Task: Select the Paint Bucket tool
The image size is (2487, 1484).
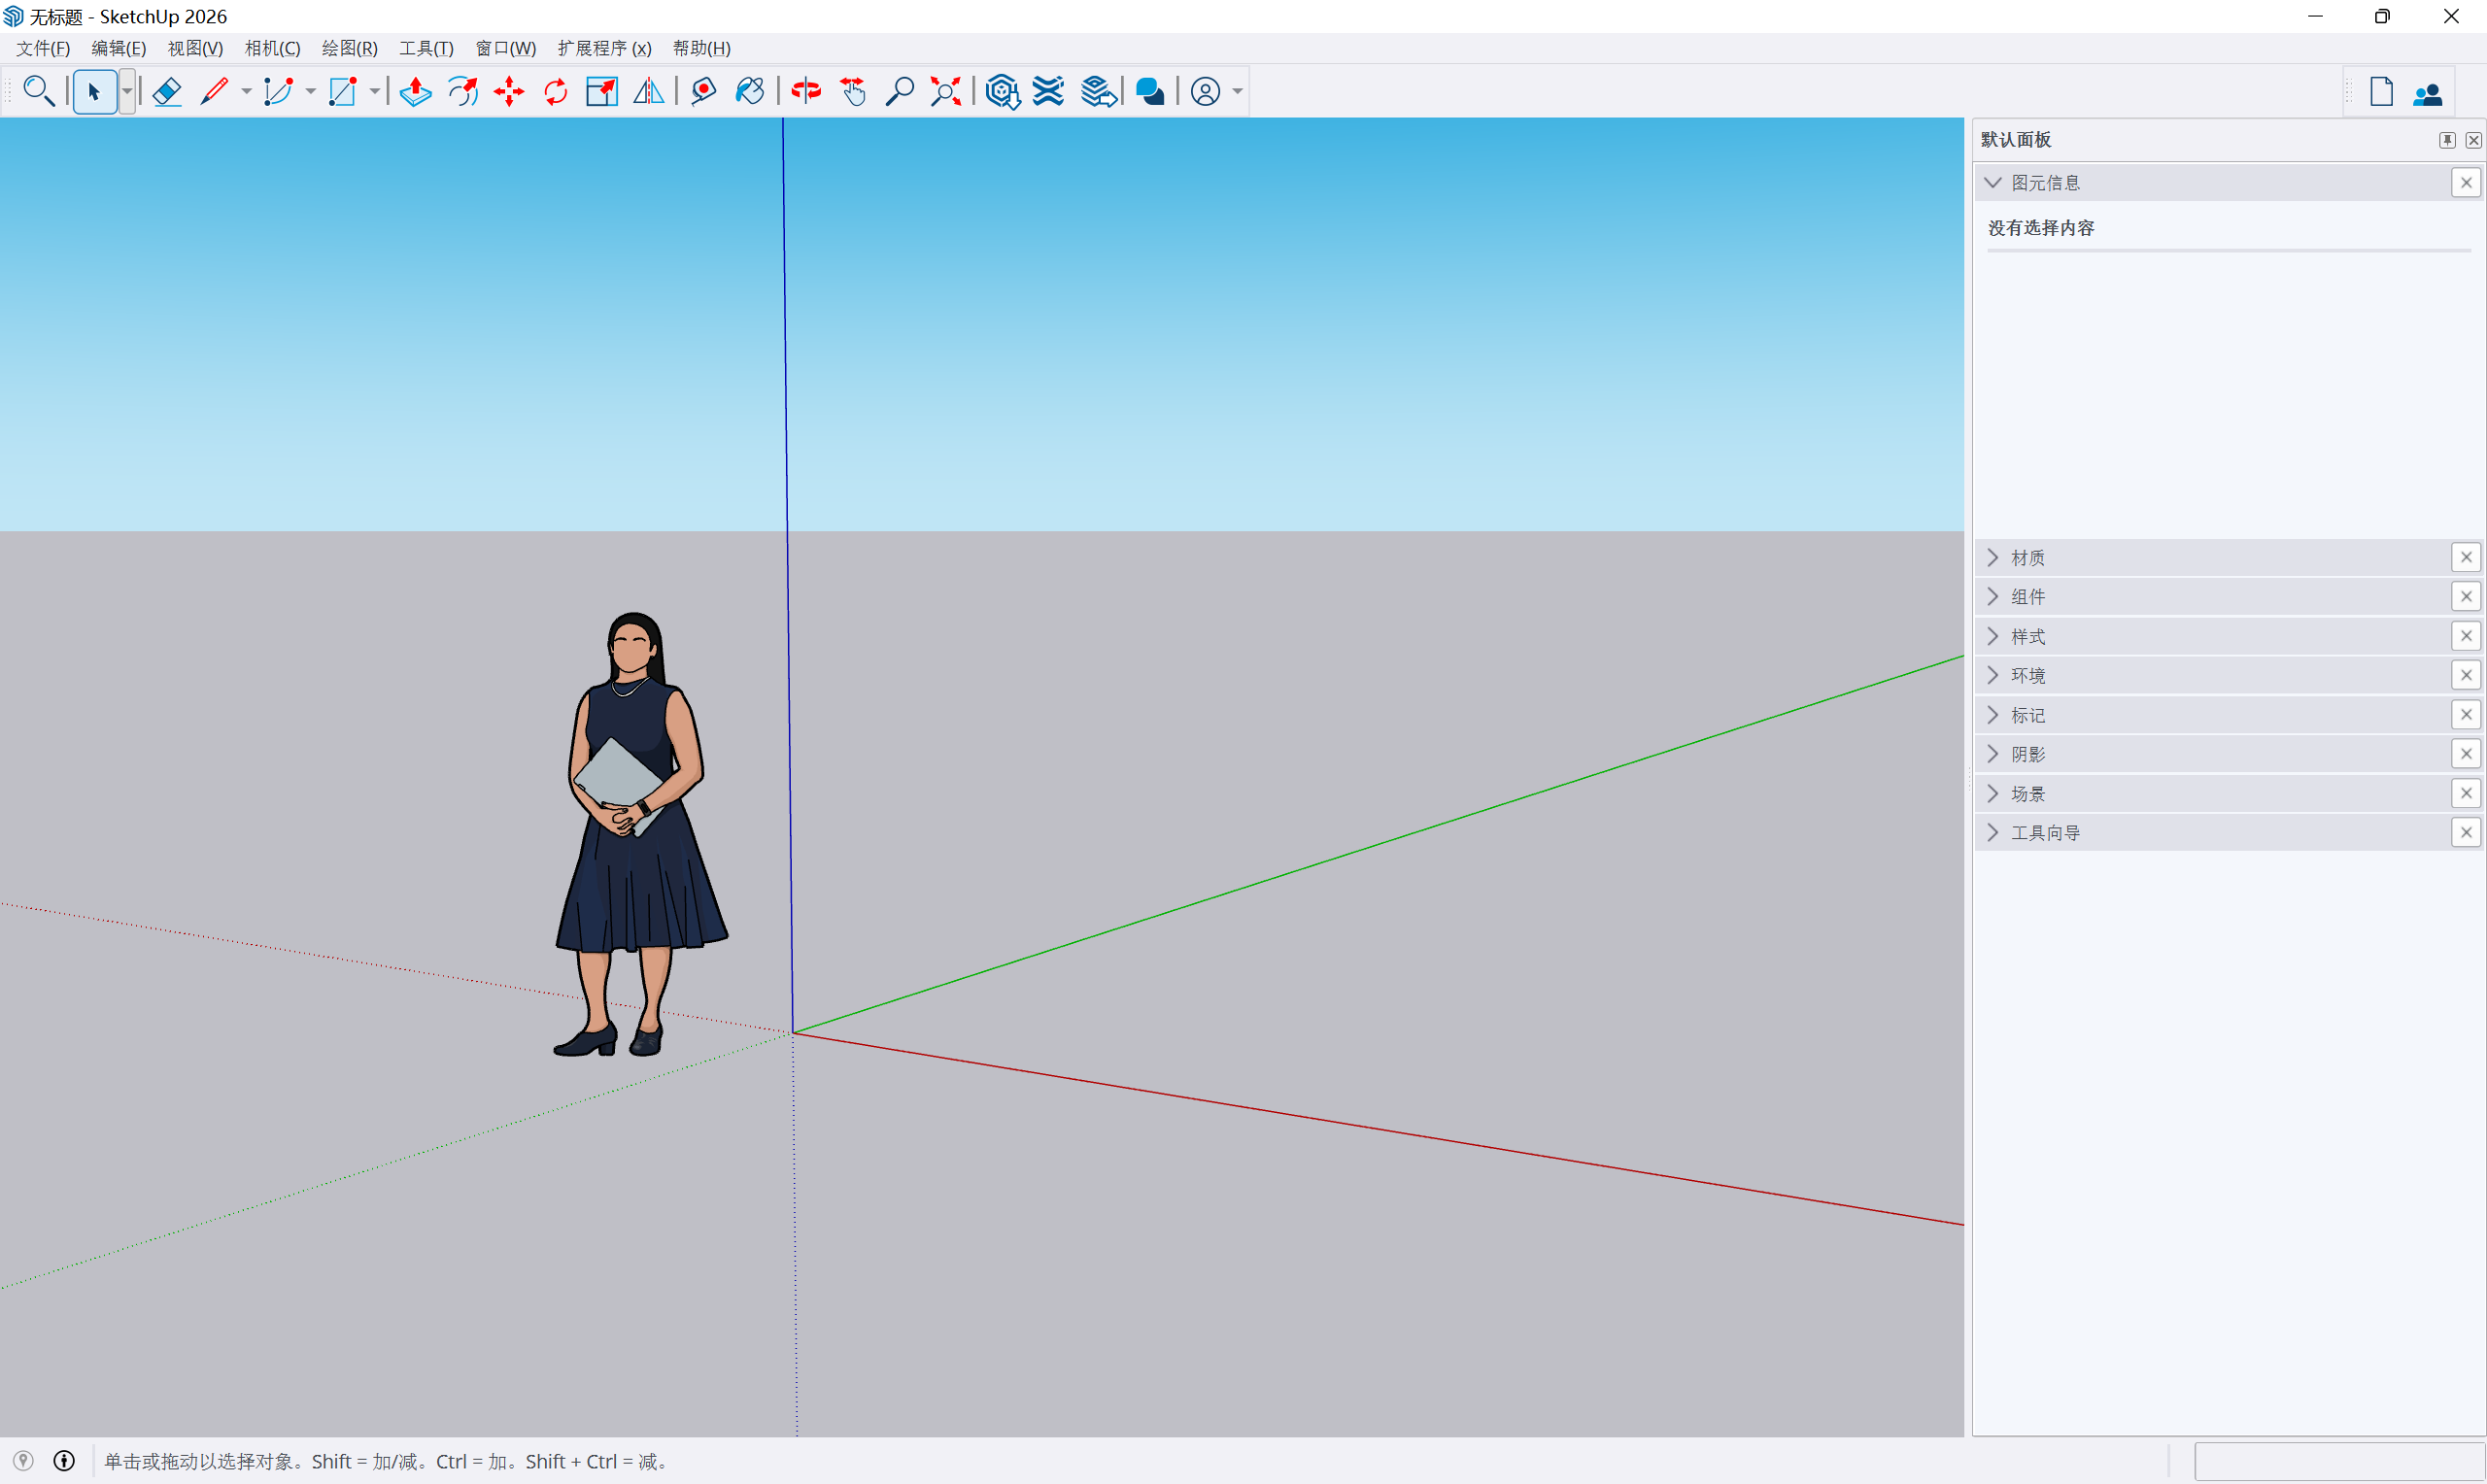Action: click(x=750, y=92)
